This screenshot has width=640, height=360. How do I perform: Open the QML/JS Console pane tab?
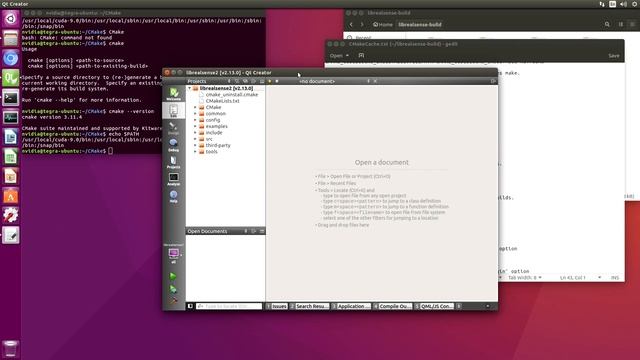(x=434, y=306)
